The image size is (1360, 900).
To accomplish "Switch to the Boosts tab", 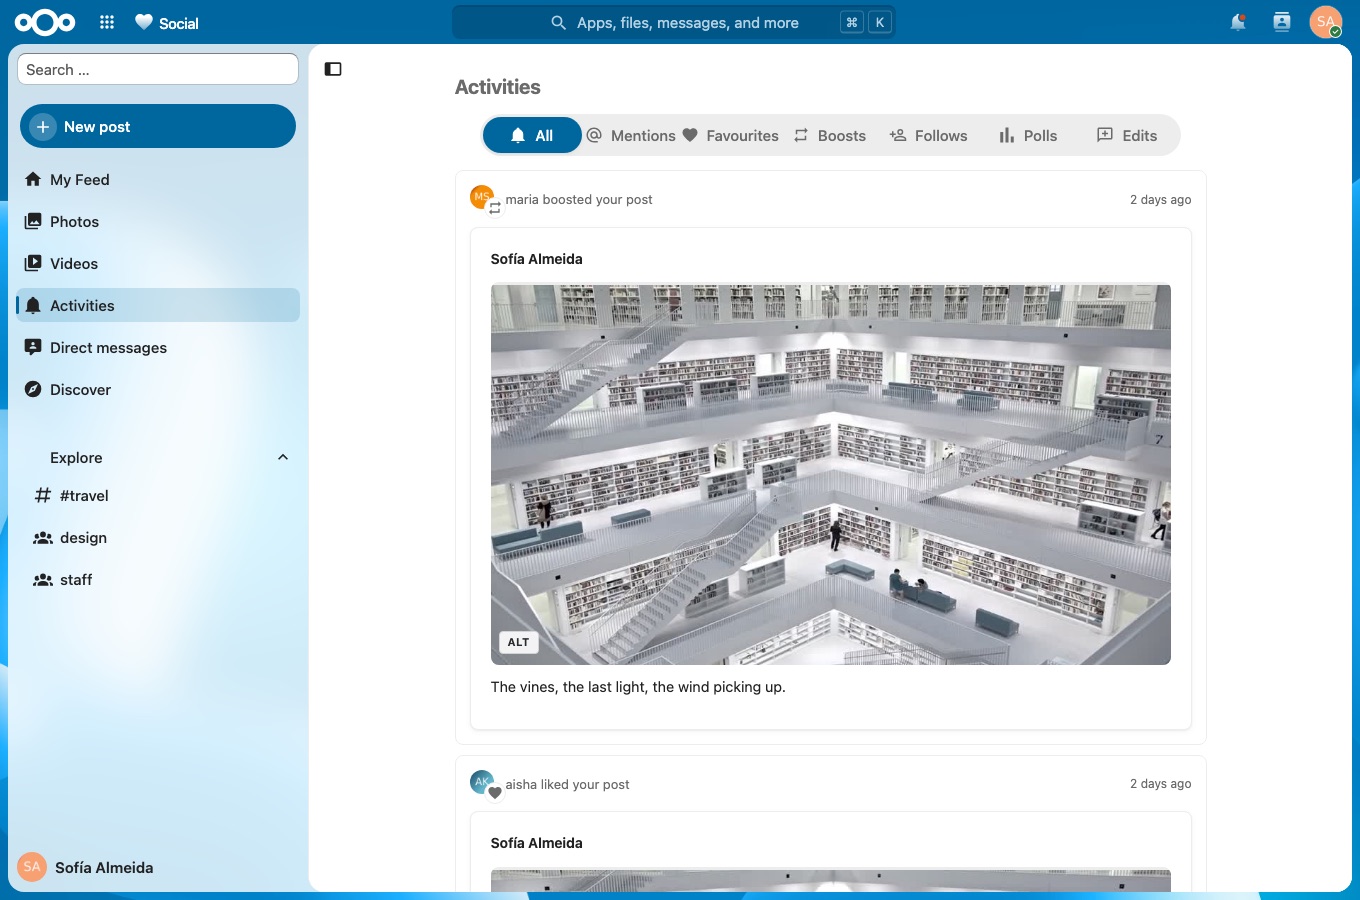I will click(830, 135).
